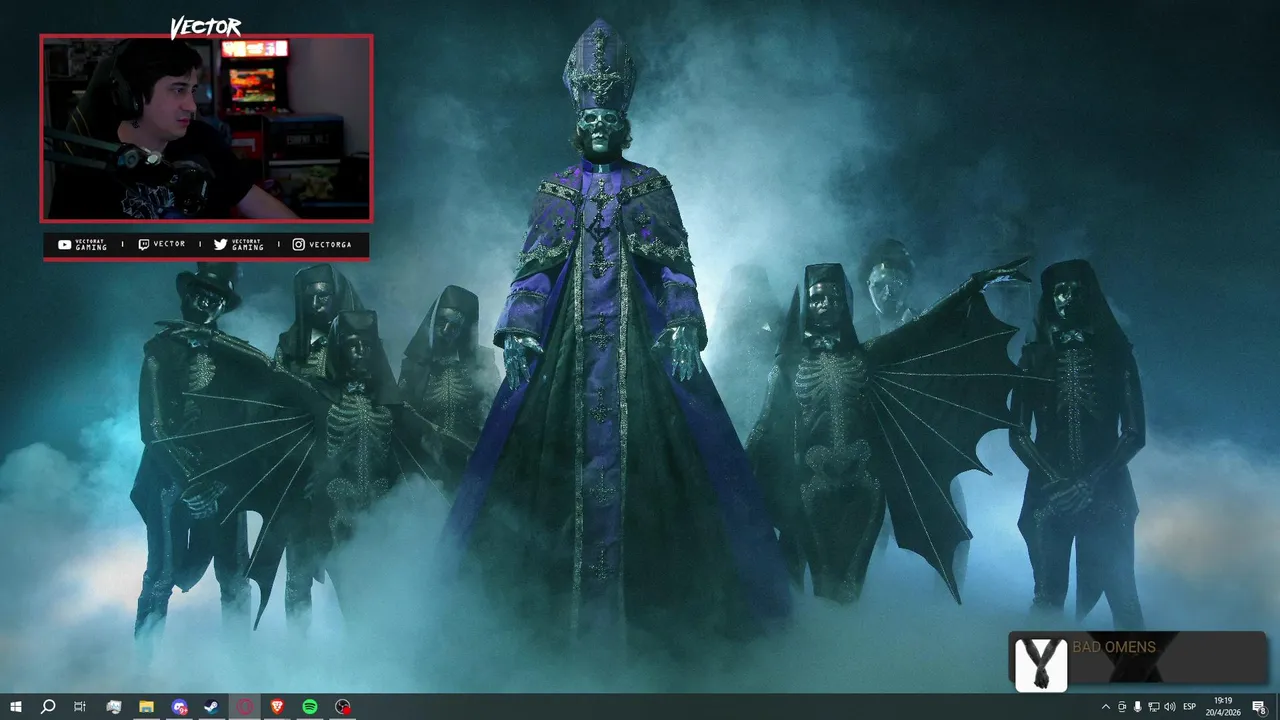Screen dimensions: 1280x720
Task: Click the VECTORGA Instagram handle text
Action: click(330, 245)
